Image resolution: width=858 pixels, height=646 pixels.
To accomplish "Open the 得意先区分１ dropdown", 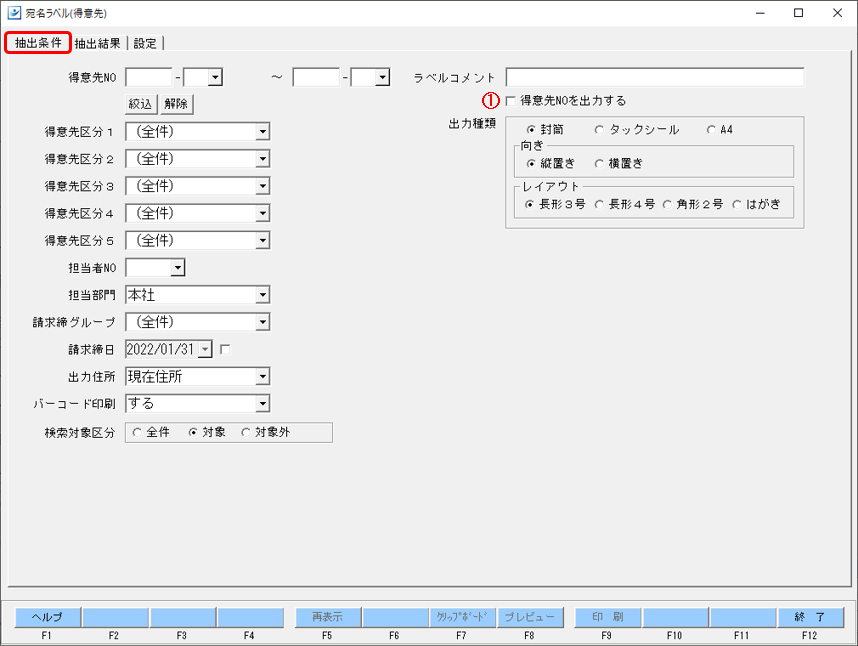I will [263, 132].
